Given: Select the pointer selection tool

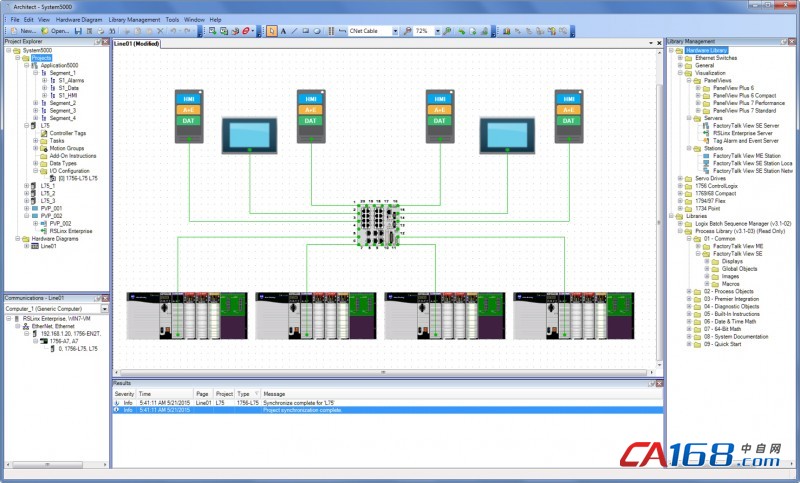Looking at the screenshot, I should pos(272,31).
